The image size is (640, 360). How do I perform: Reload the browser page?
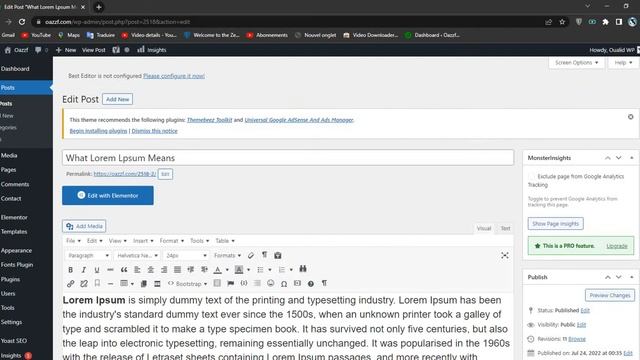point(22,22)
